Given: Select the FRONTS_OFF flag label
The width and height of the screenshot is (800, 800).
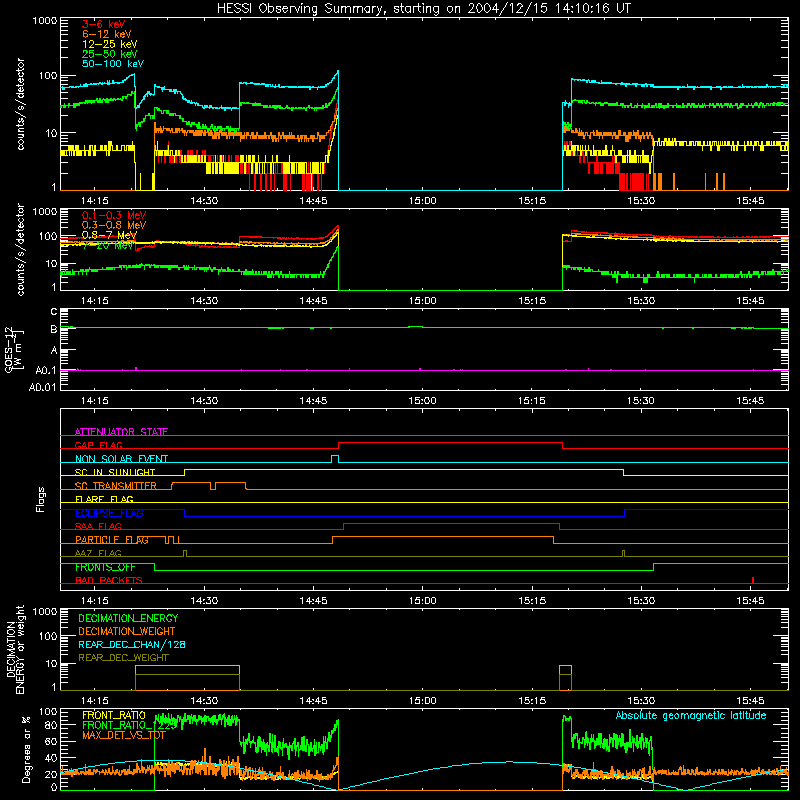Looking at the screenshot, I should click(x=105, y=567).
